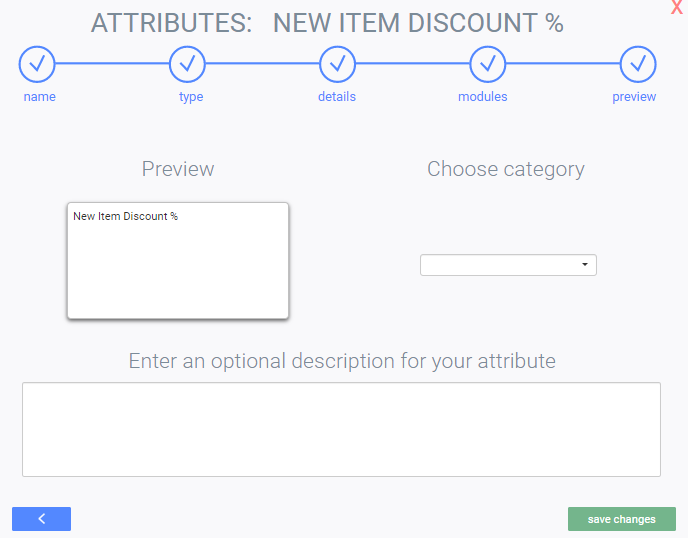Click the details step checkmark circle

click(337, 65)
